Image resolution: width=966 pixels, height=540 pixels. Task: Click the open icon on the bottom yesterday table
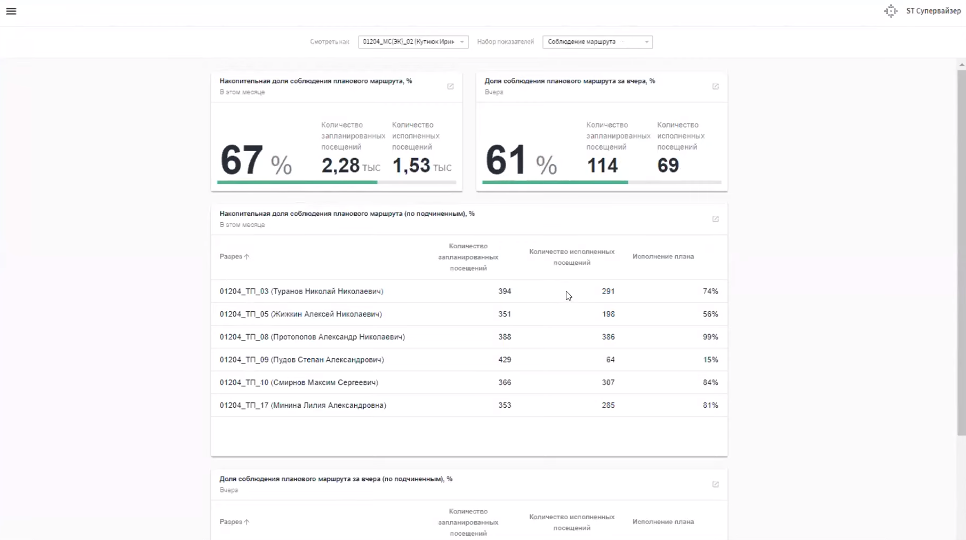(715, 485)
